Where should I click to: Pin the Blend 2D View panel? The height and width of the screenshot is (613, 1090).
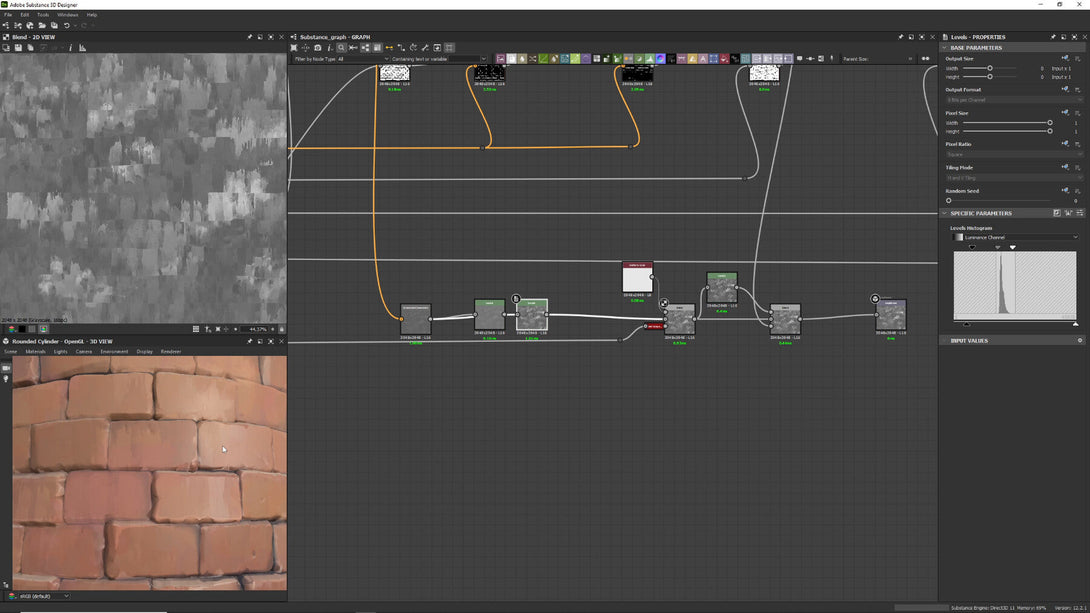pos(250,37)
